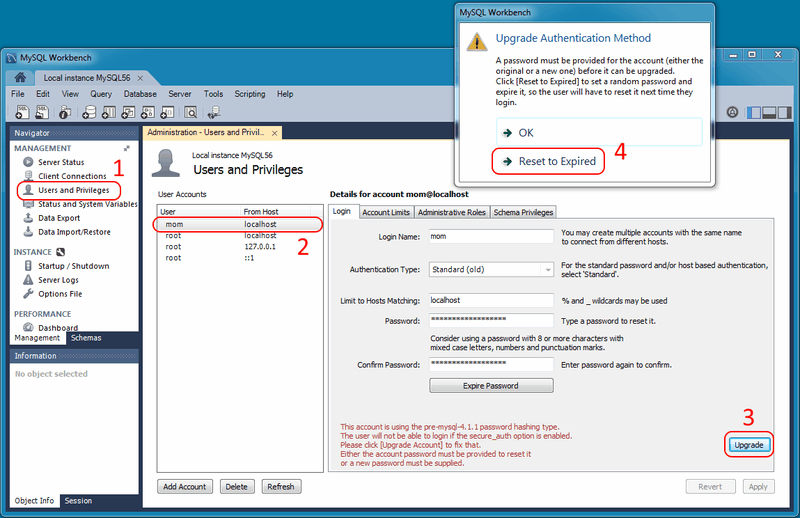Expand the Navigator panel using corner arrow

126,148
